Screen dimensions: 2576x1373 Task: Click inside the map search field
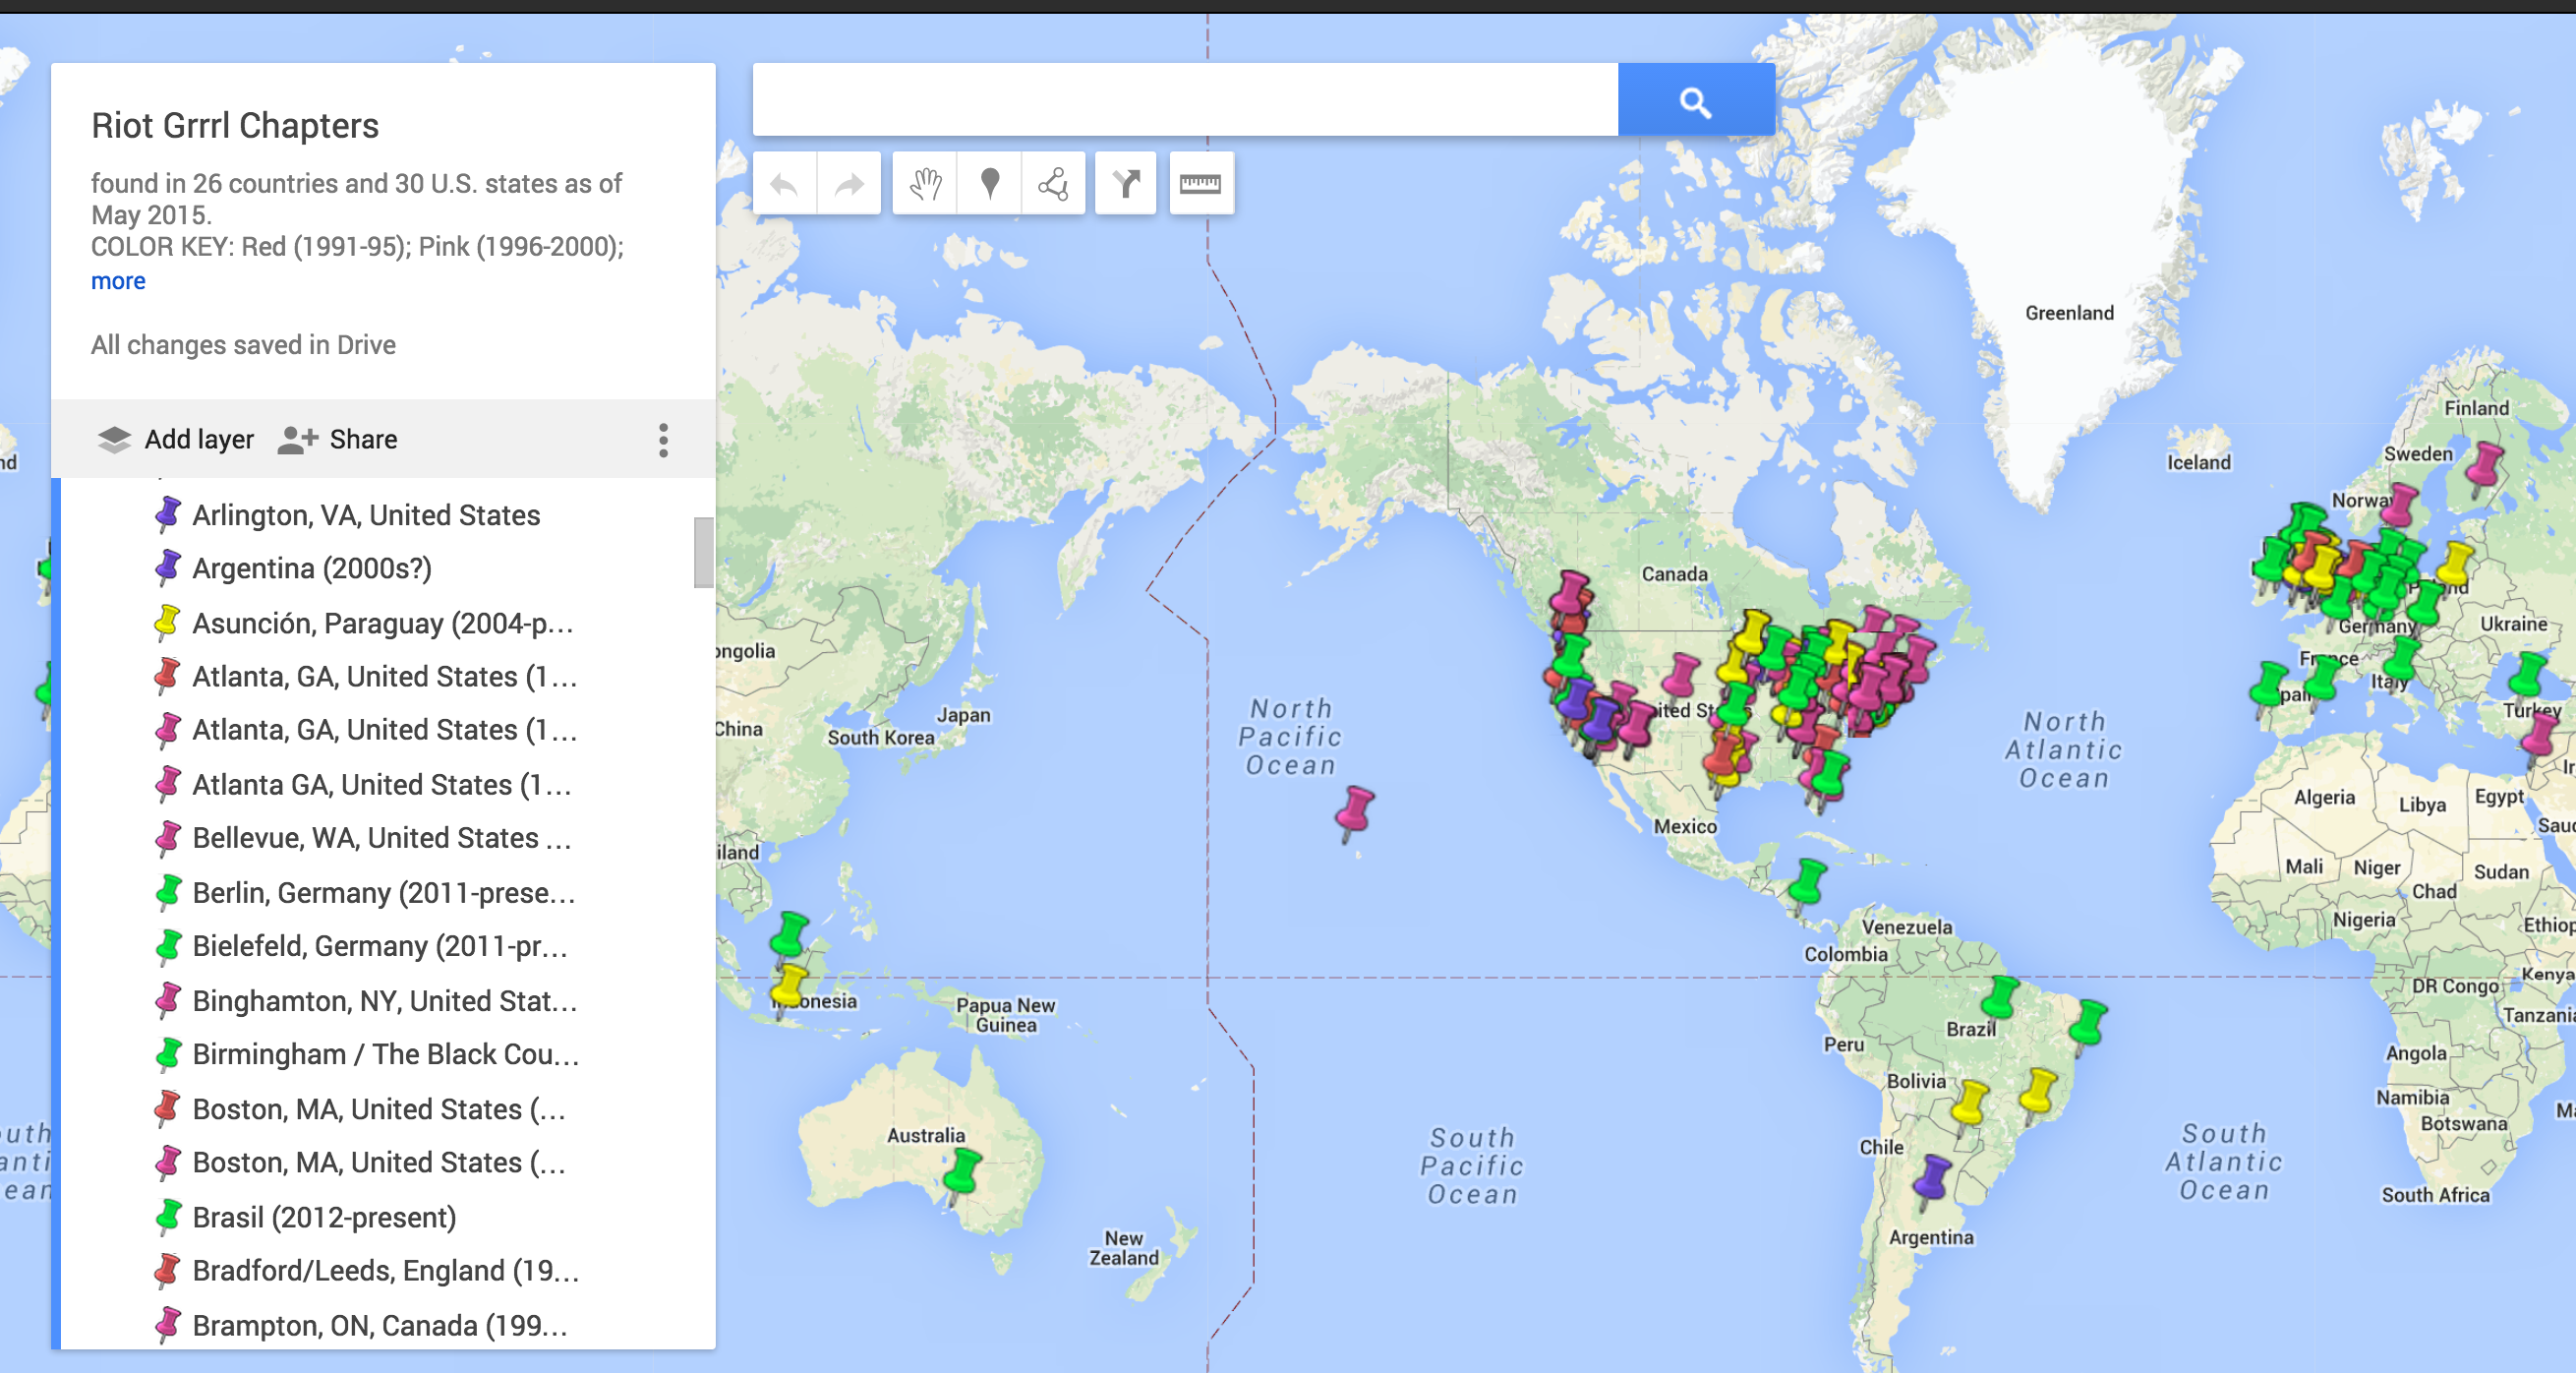tap(1184, 100)
